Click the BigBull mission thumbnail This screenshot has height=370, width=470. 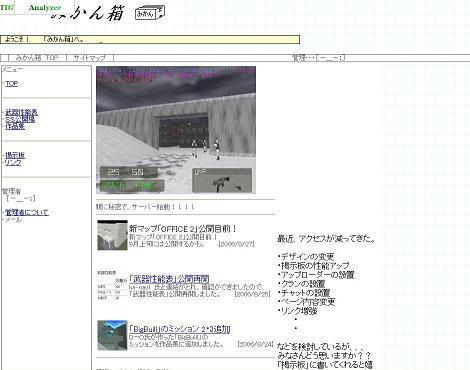112,335
